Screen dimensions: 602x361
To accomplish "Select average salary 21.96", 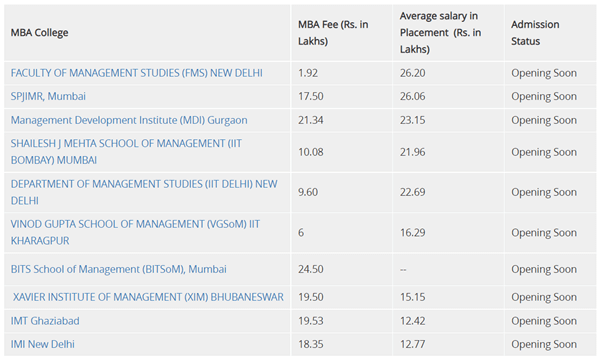I will 412,152.
